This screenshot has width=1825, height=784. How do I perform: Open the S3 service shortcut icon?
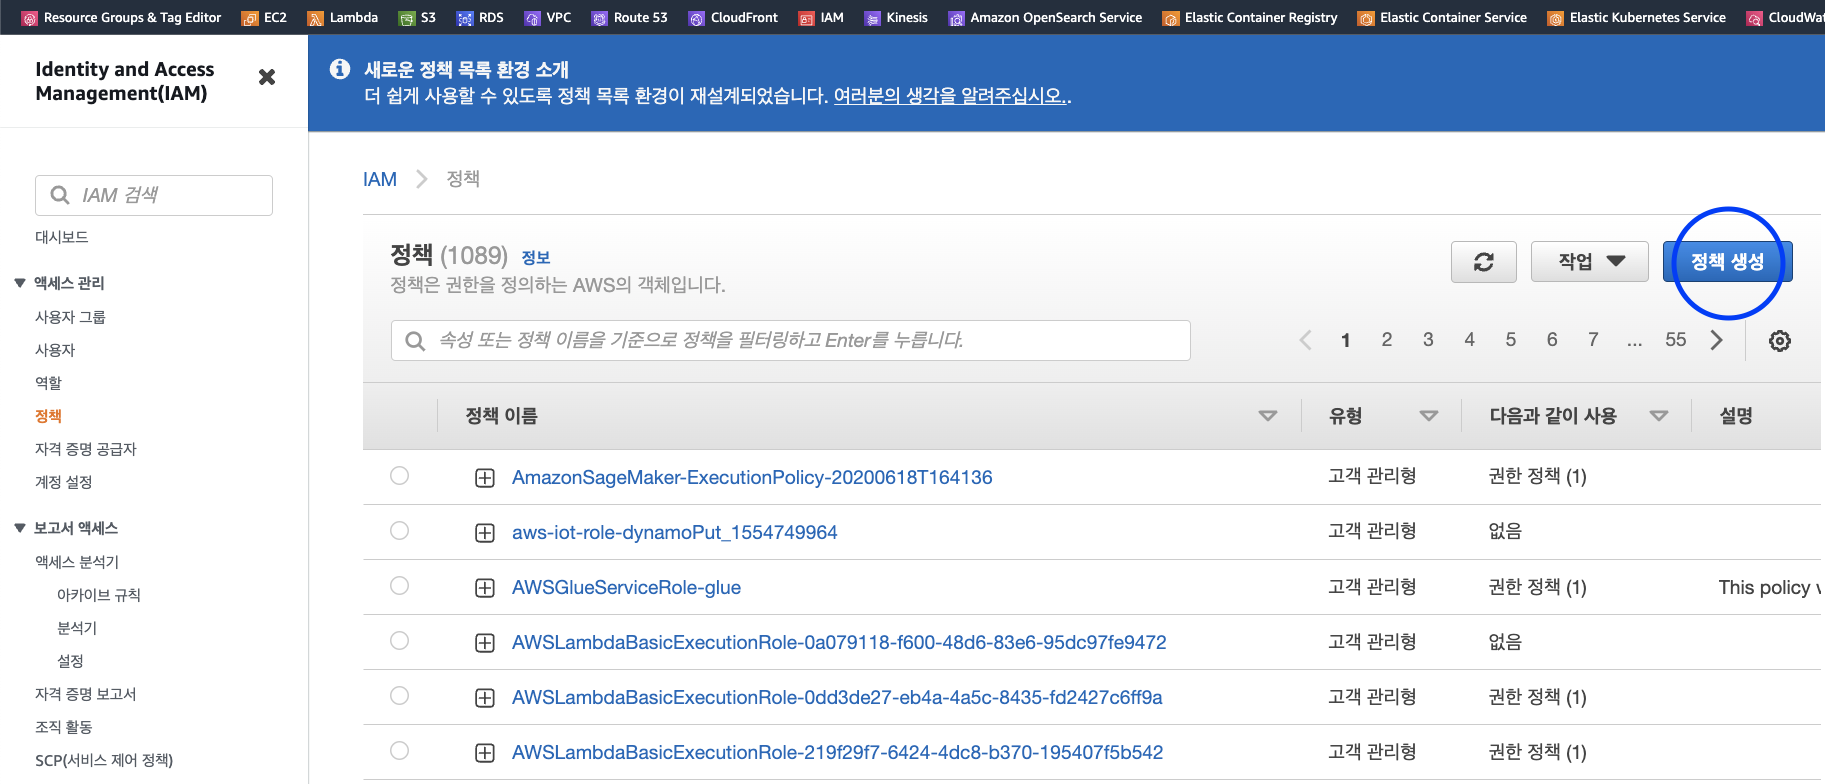click(407, 18)
